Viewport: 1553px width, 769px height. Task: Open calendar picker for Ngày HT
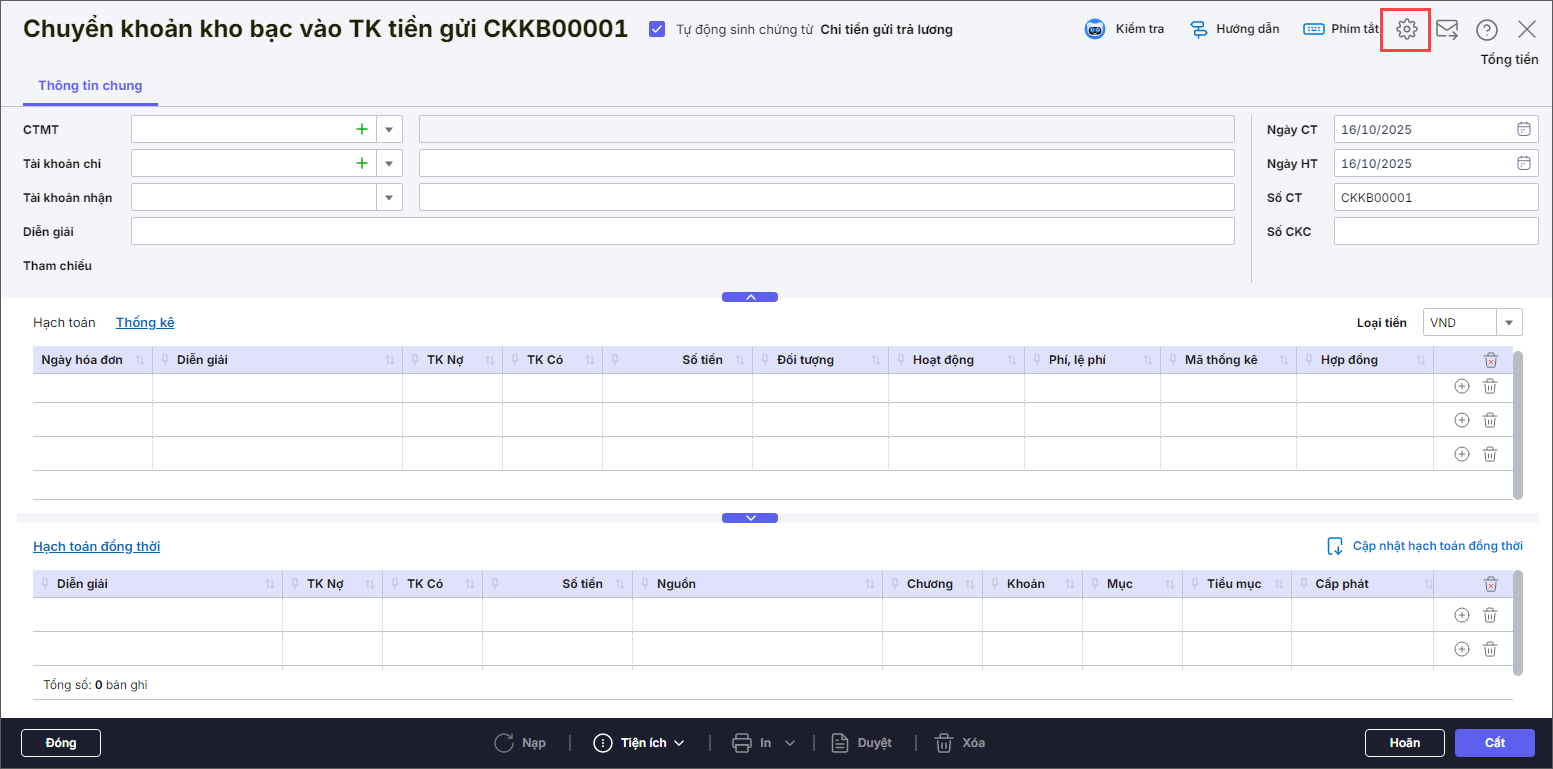coord(1523,163)
